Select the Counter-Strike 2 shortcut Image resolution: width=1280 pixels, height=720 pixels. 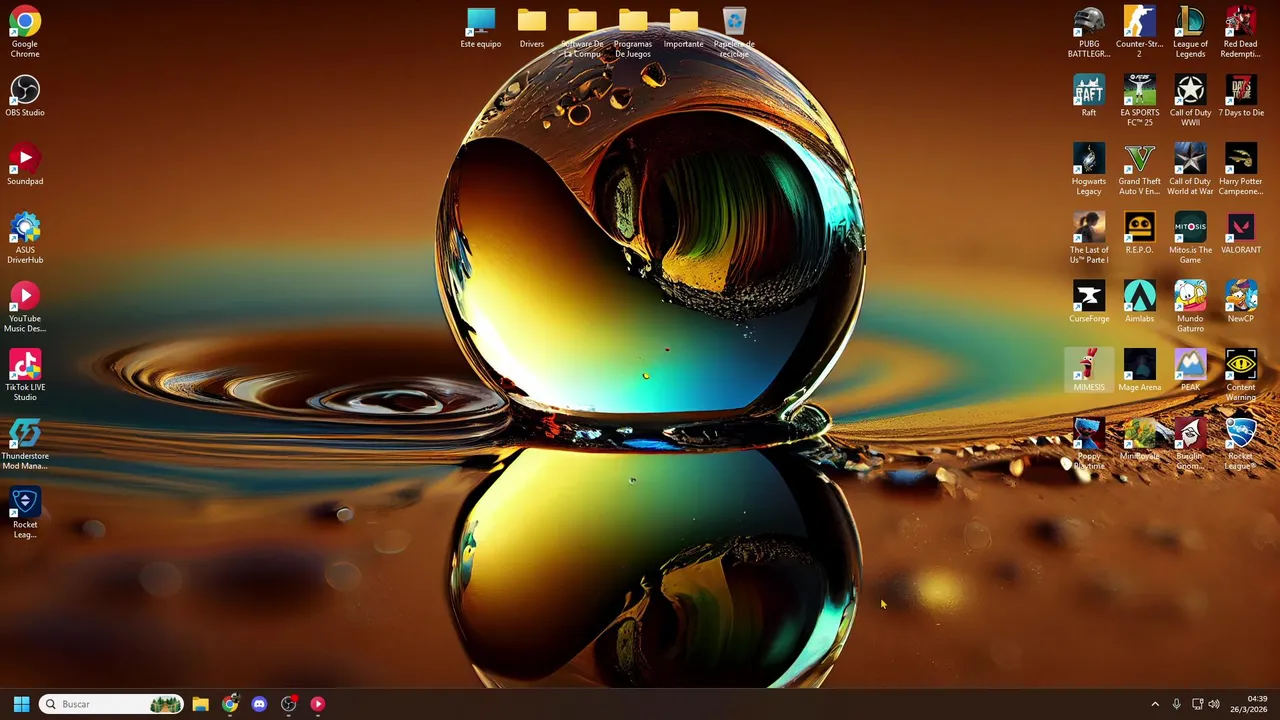[x=1139, y=32]
